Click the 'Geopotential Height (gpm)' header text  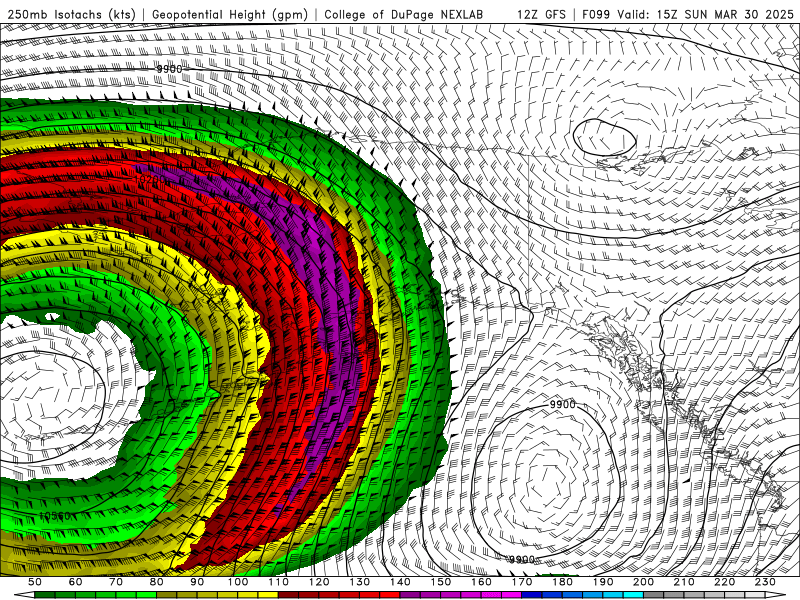point(230,15)
